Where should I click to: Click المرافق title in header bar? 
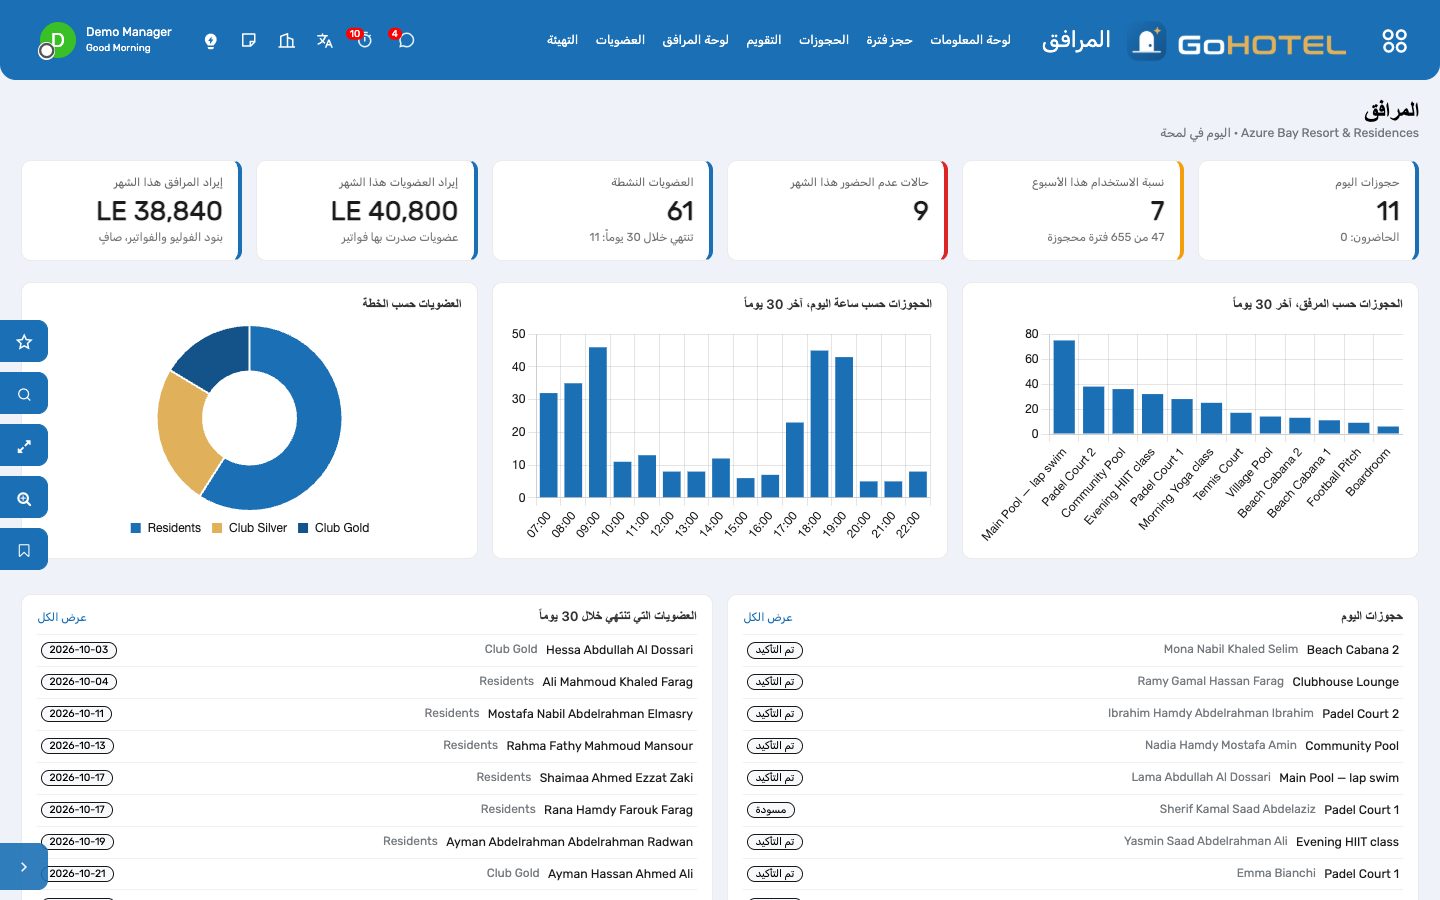click(x=1076, y=40)
